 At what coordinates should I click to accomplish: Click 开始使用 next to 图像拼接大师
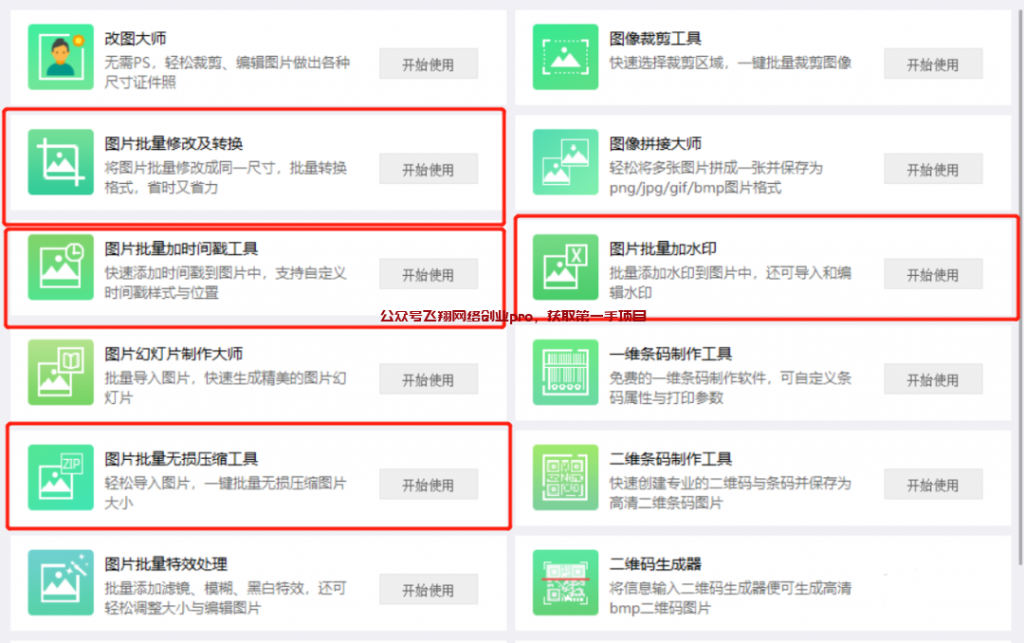[933, 169]
